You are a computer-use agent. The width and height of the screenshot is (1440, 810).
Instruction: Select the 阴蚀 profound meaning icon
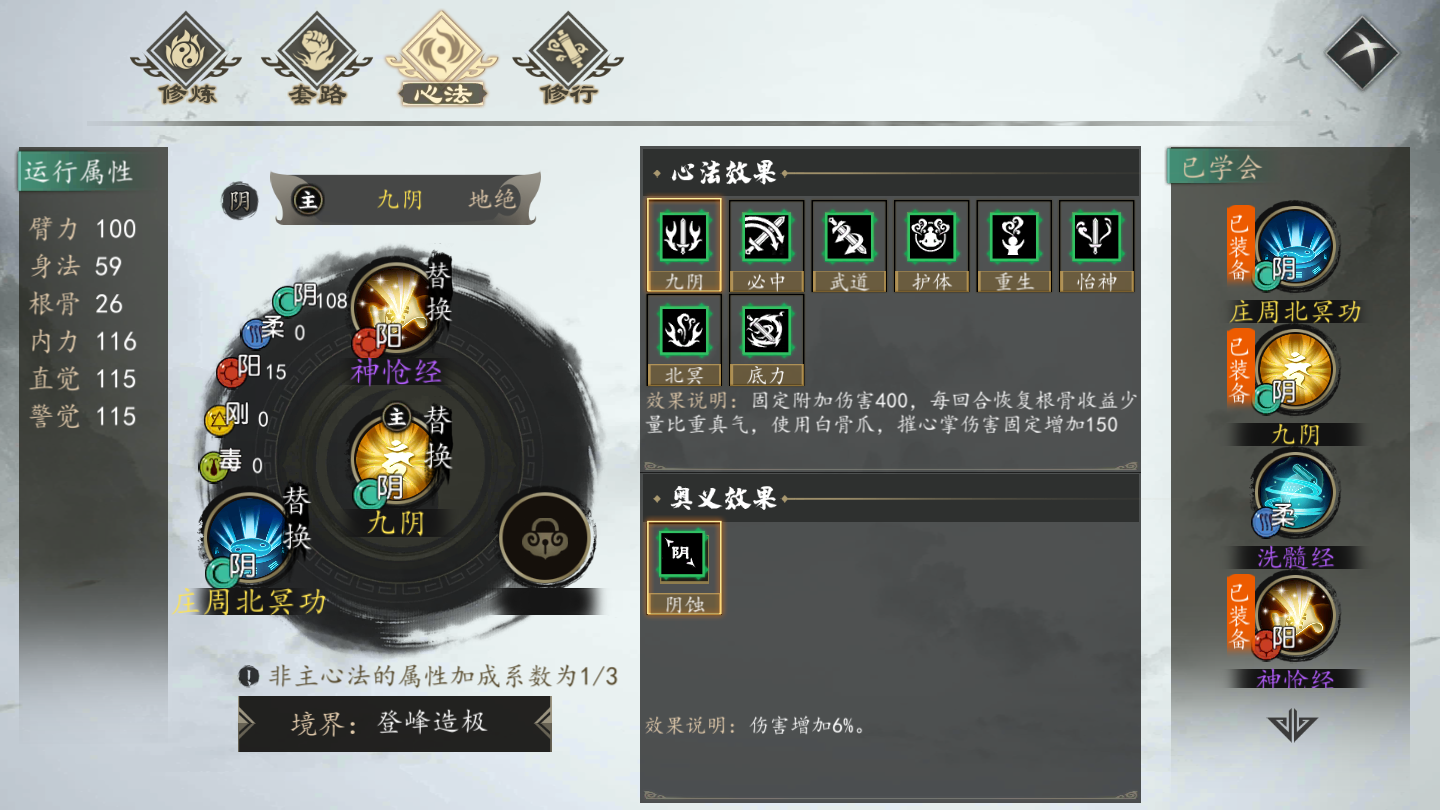684,567
